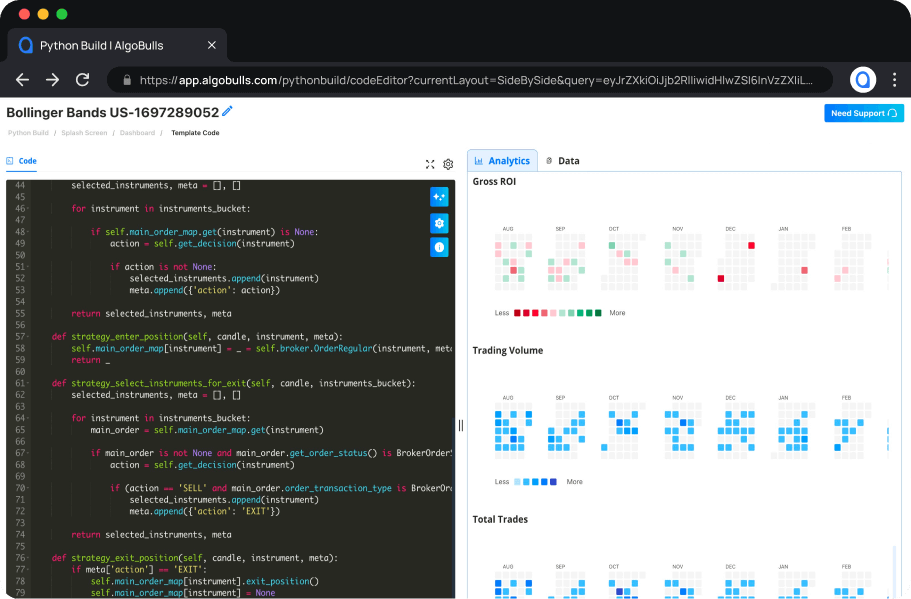Collapse code fold at line 61
The image size is (911, 599).
28,383
